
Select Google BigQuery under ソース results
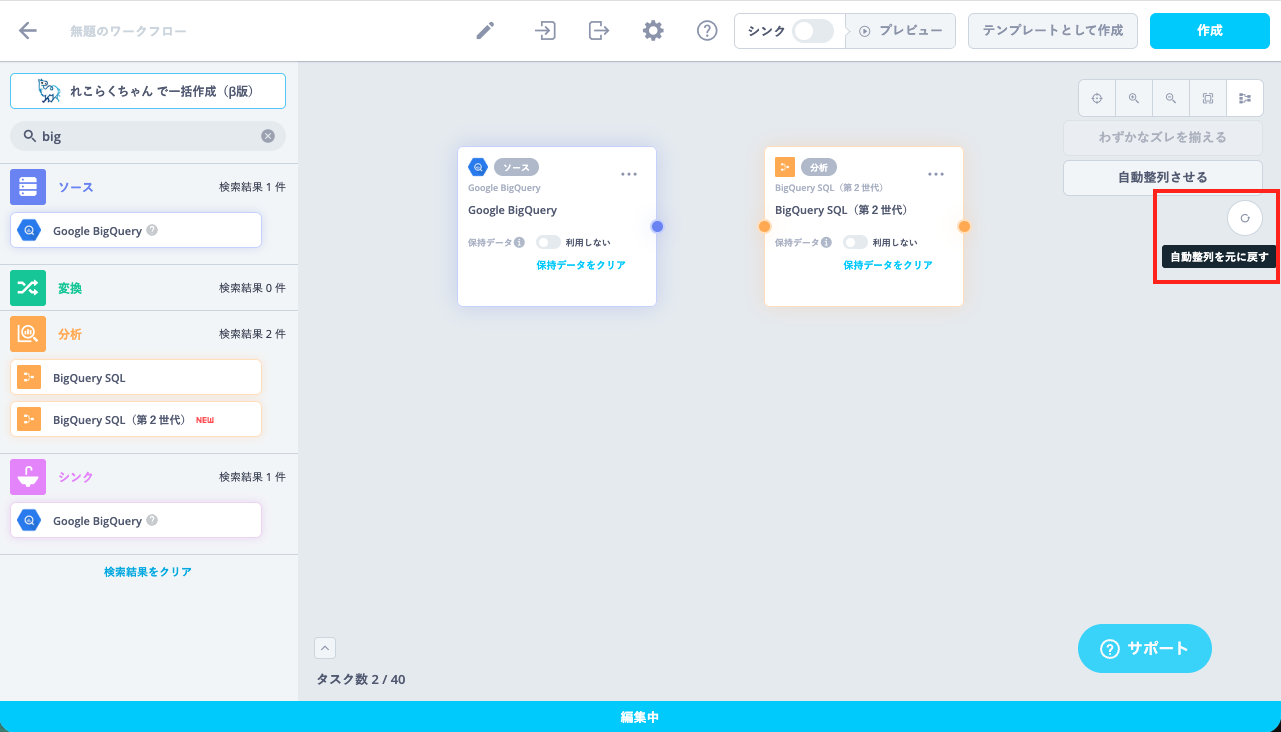point(136,230)
